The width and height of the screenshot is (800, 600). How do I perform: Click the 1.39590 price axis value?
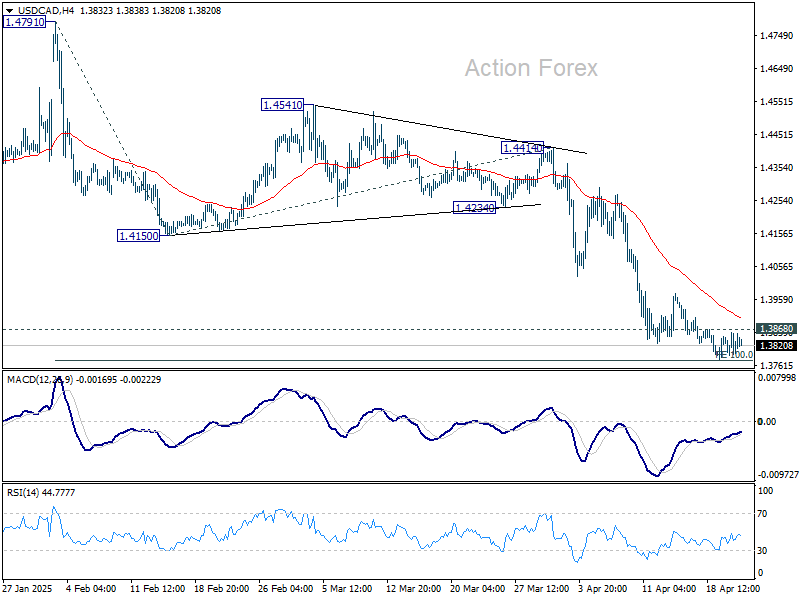[777, 299]
